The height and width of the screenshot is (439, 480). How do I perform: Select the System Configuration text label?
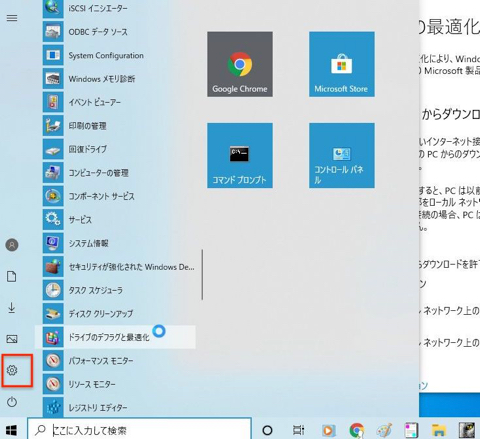pos(106,55)
